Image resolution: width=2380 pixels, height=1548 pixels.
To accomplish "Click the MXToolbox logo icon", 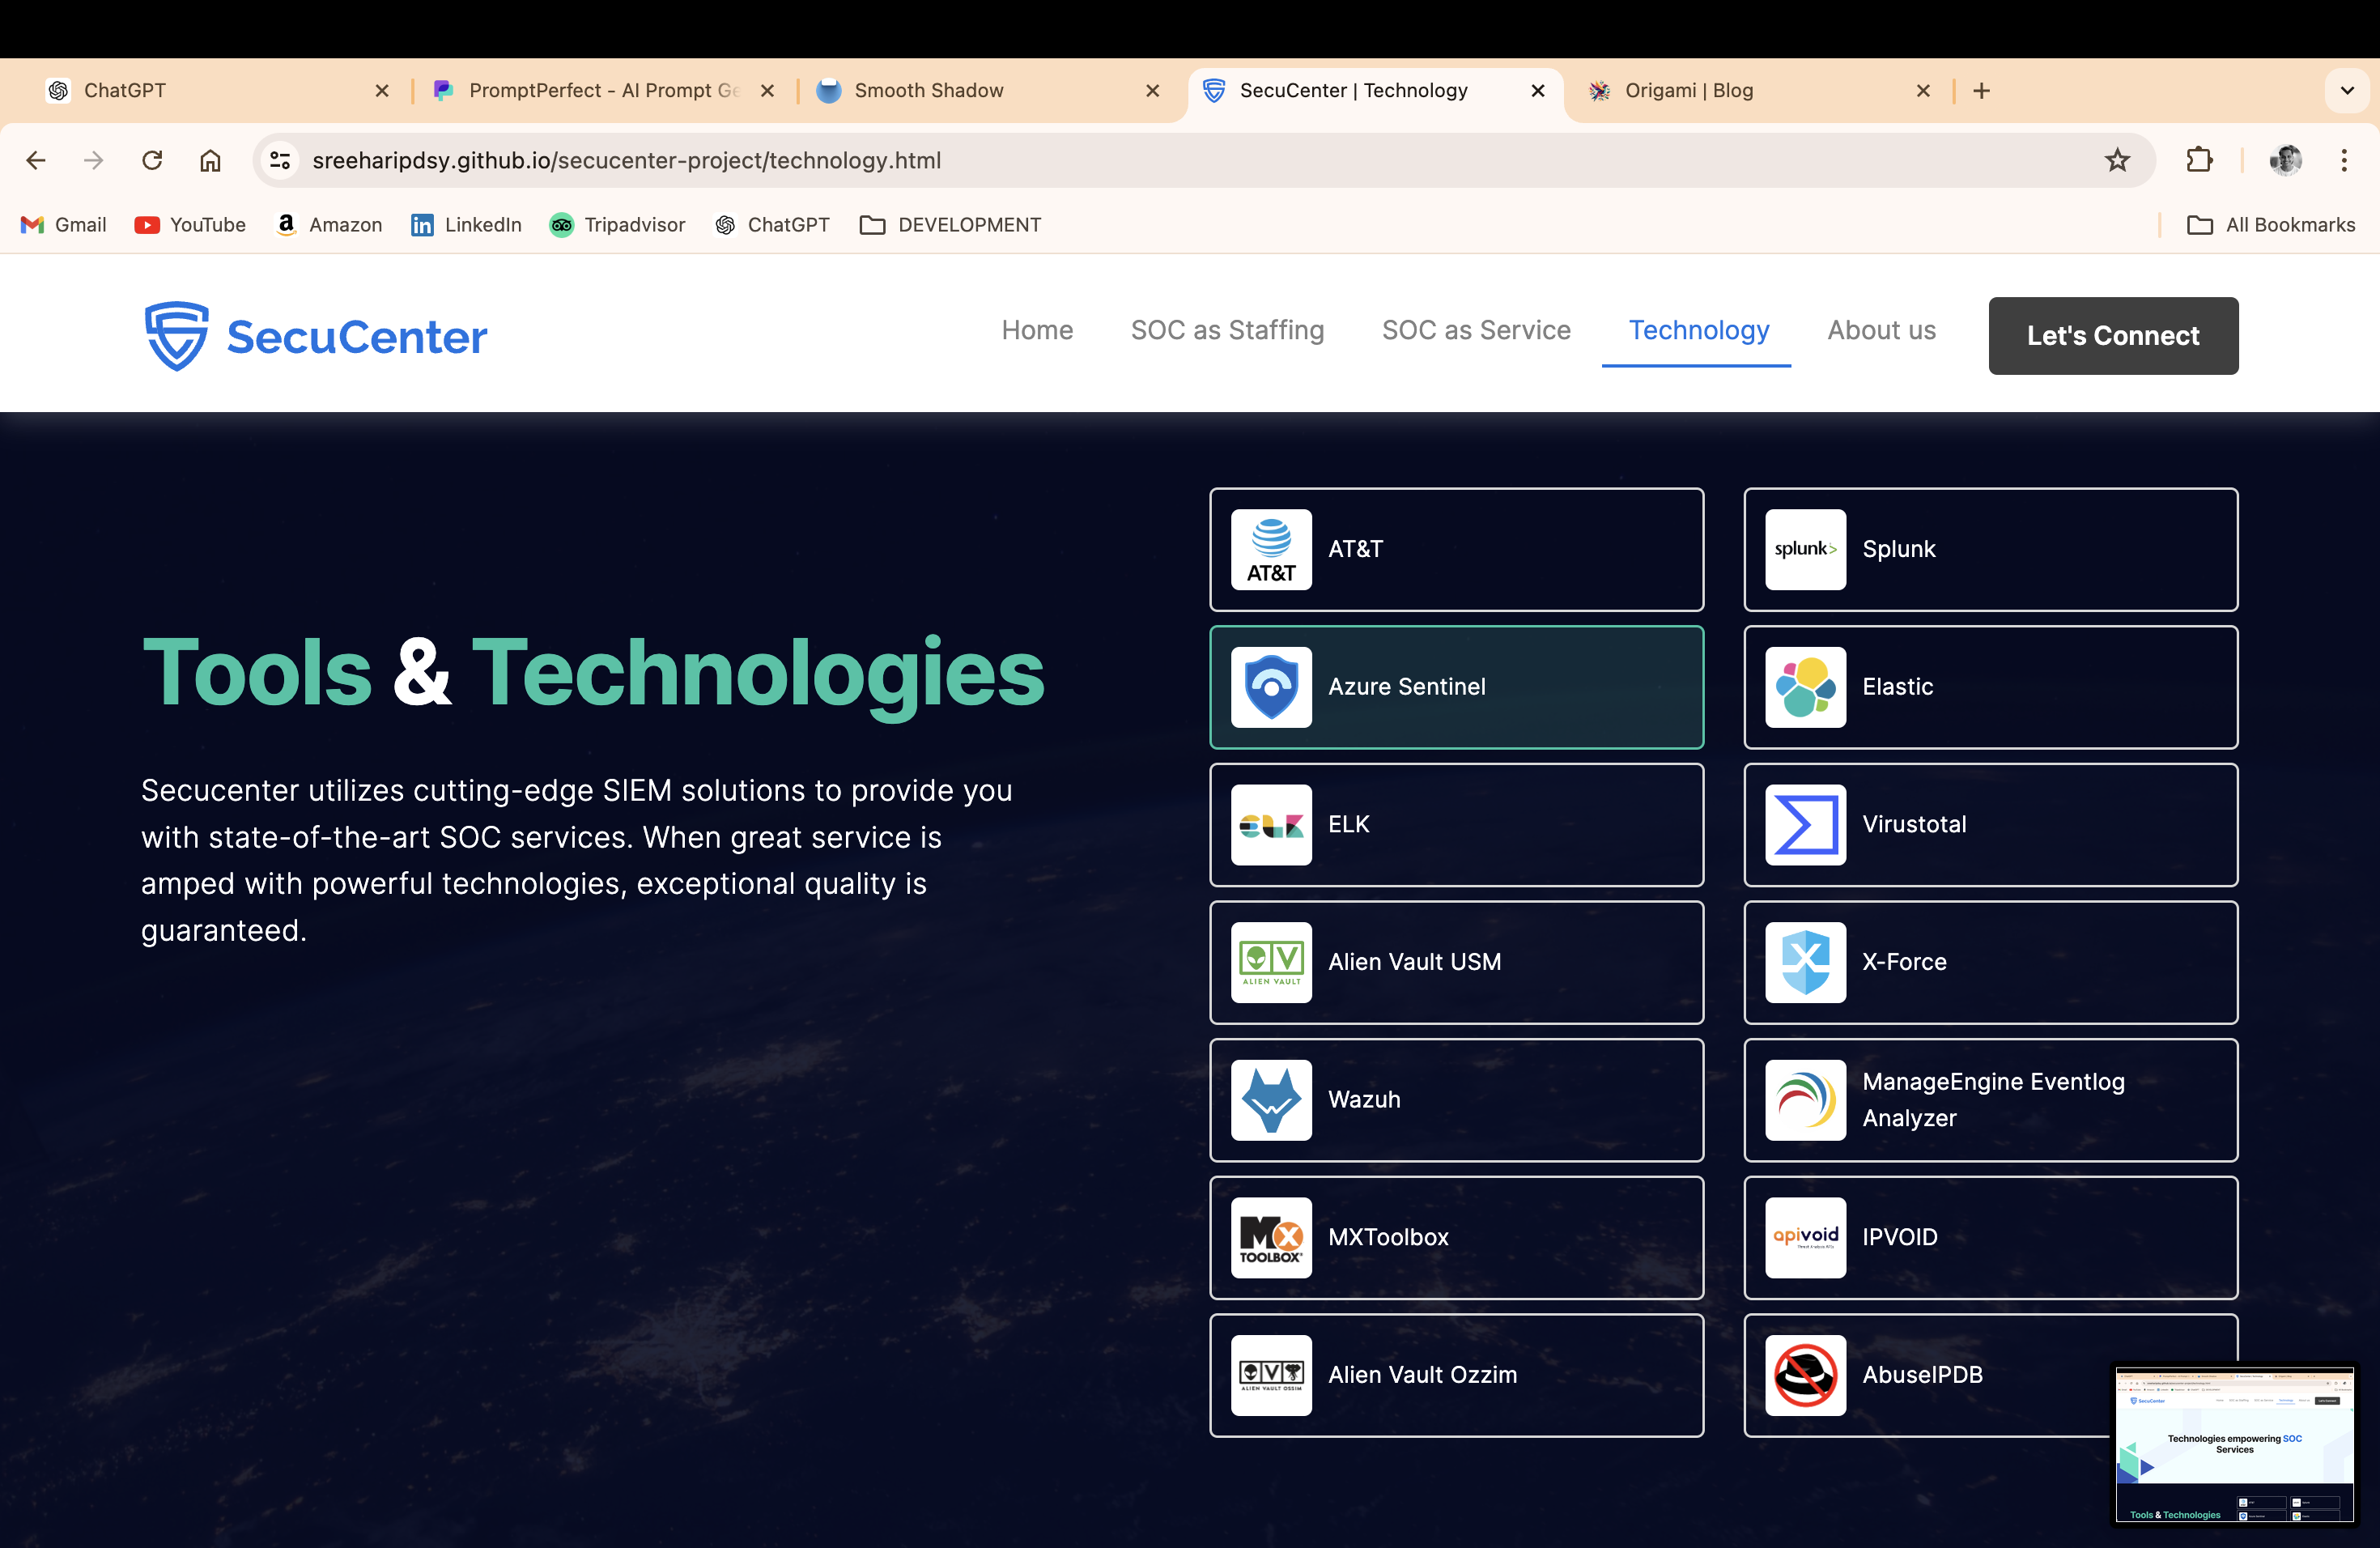I will tap(1271, 1237).
